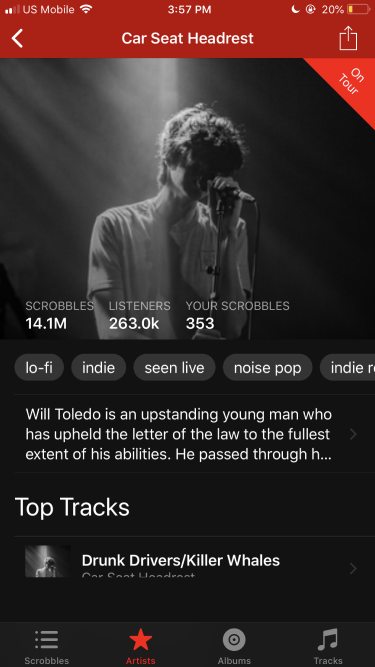Tap the back arrow icon
Image resolution: width=375 pixels, height=667 pixels.
click(x=17, y=39)
